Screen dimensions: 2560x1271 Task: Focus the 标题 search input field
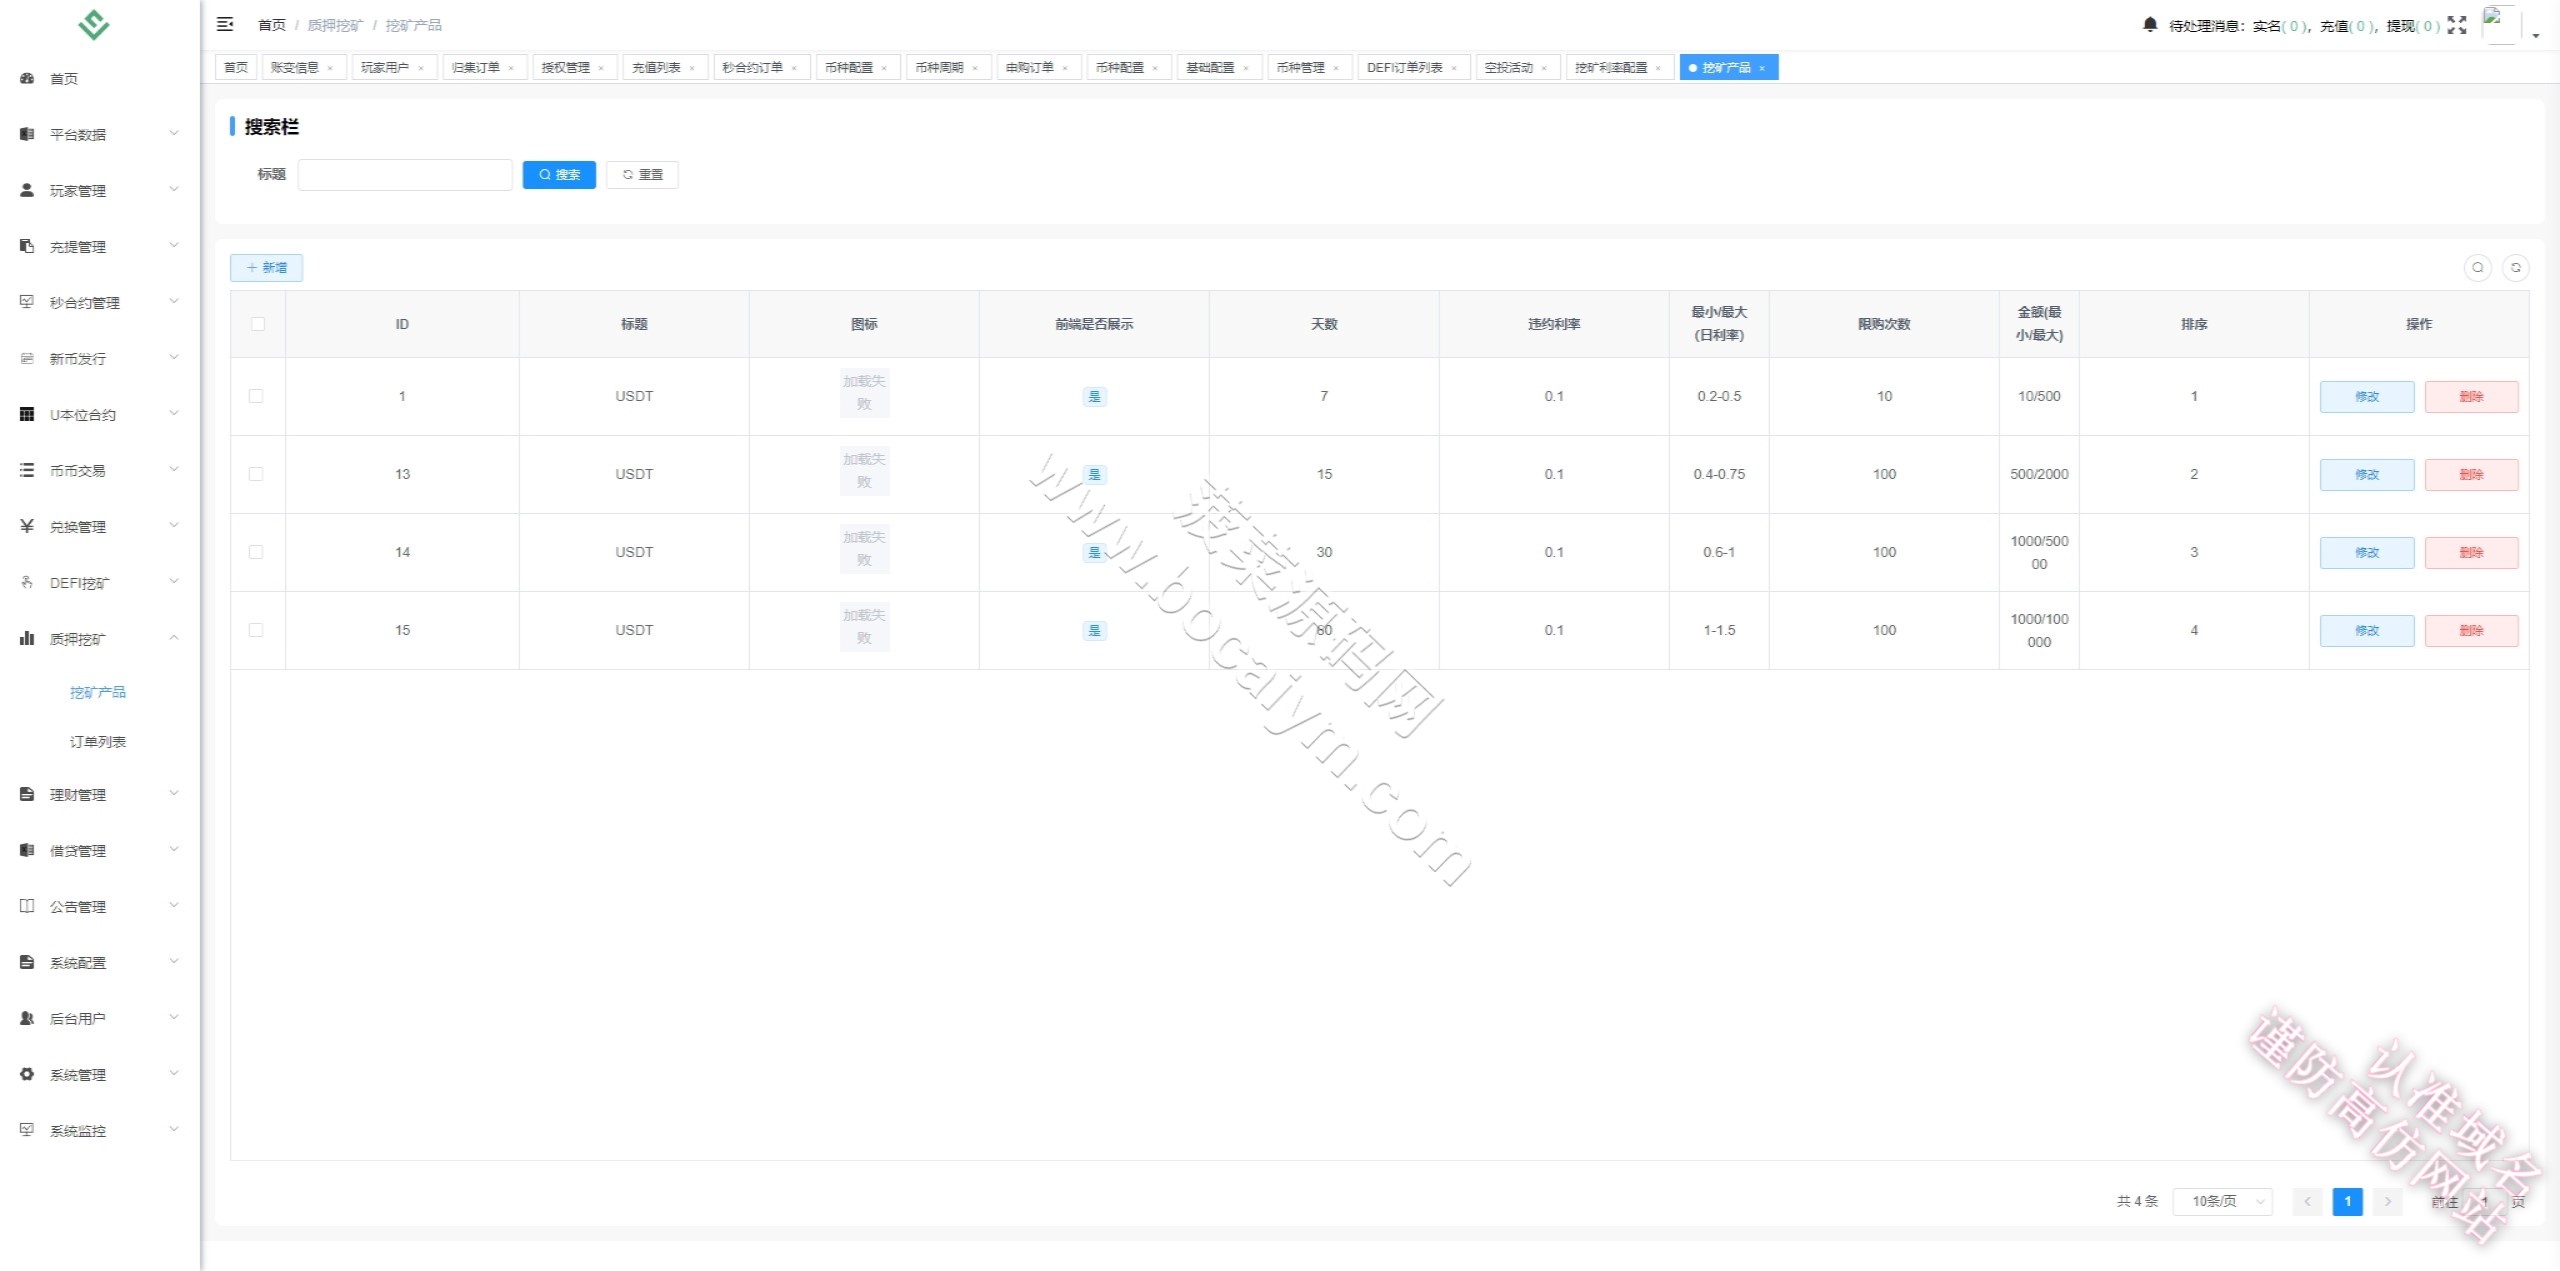tap(405, 174)
